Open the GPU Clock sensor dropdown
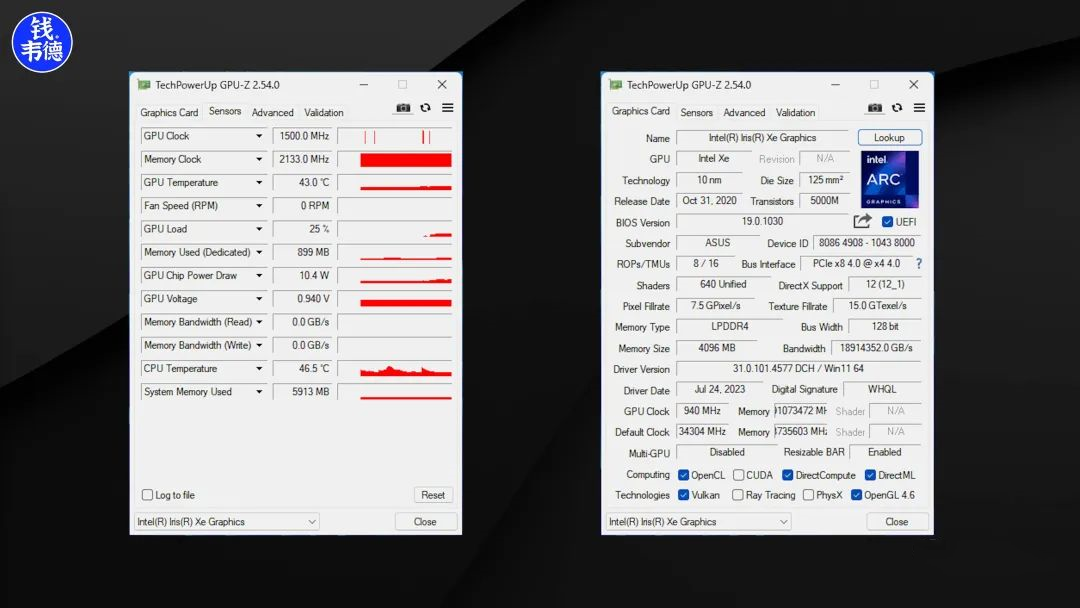 pos(259,136)
